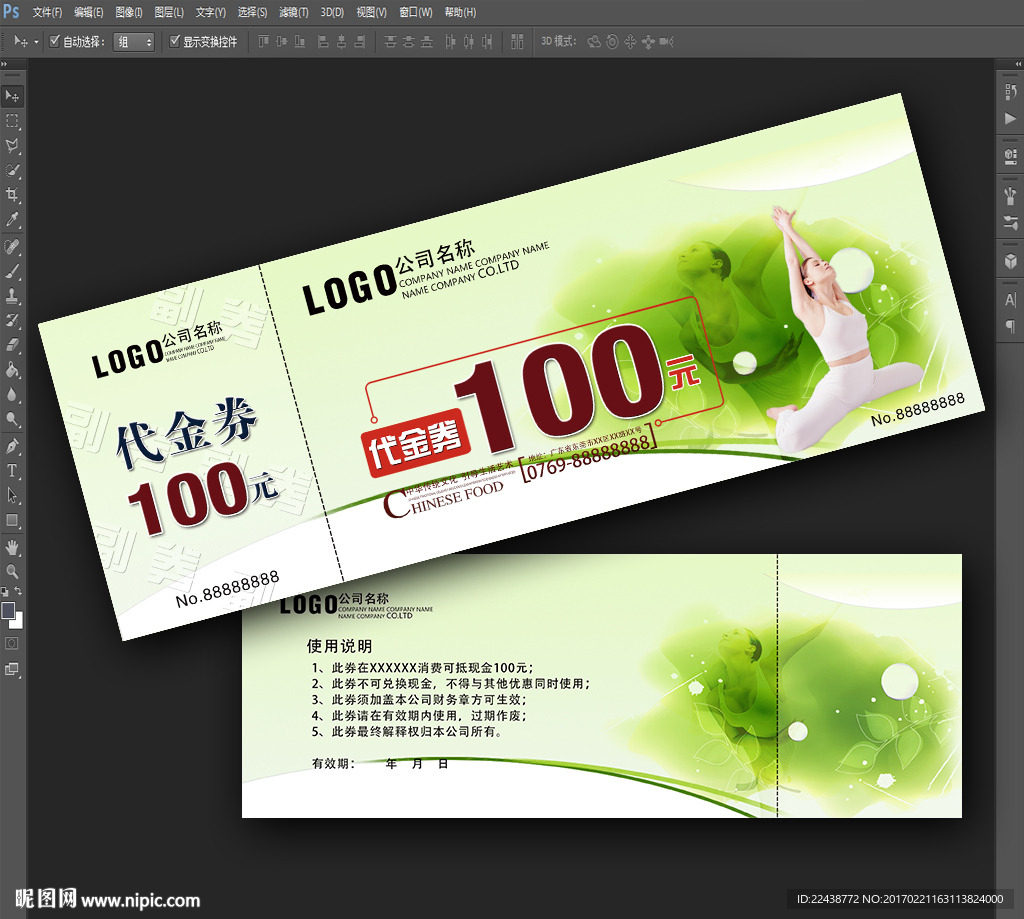Screen dimensions: 1024x919
Task: Toggle Quick Mask mode button
Action: point(12,642)
